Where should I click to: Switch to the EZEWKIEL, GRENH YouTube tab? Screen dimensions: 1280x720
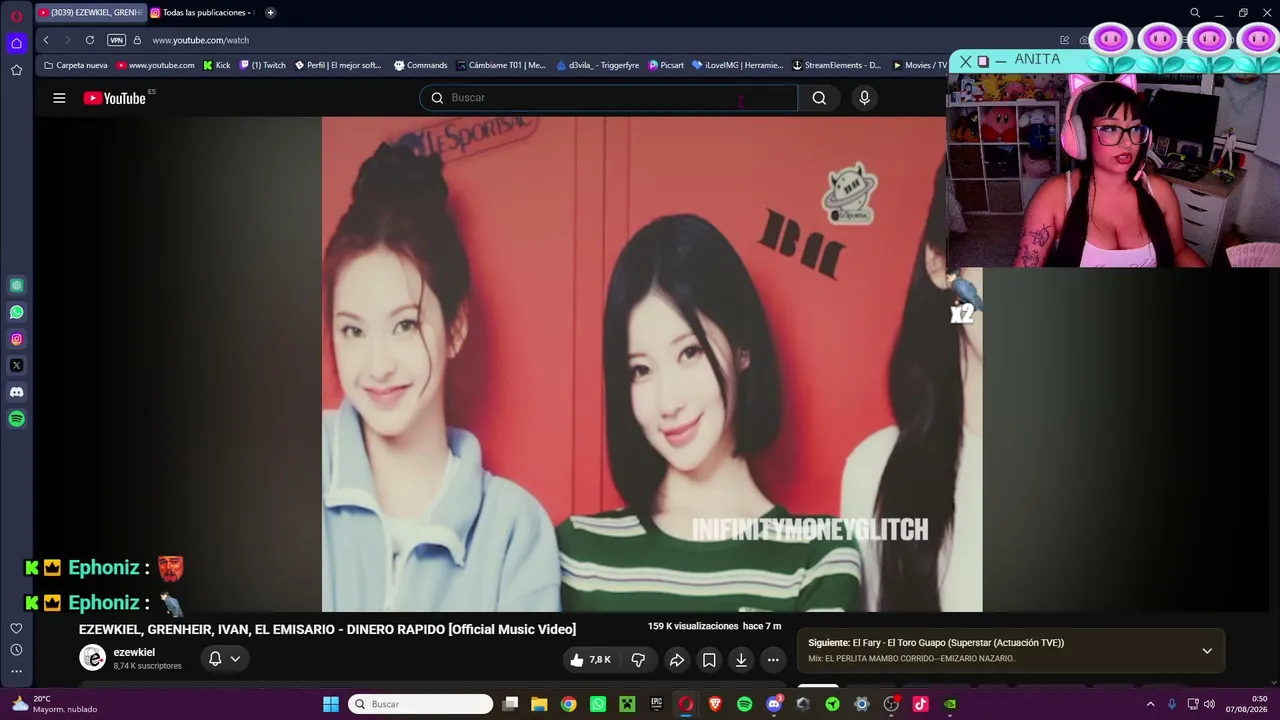90,13
